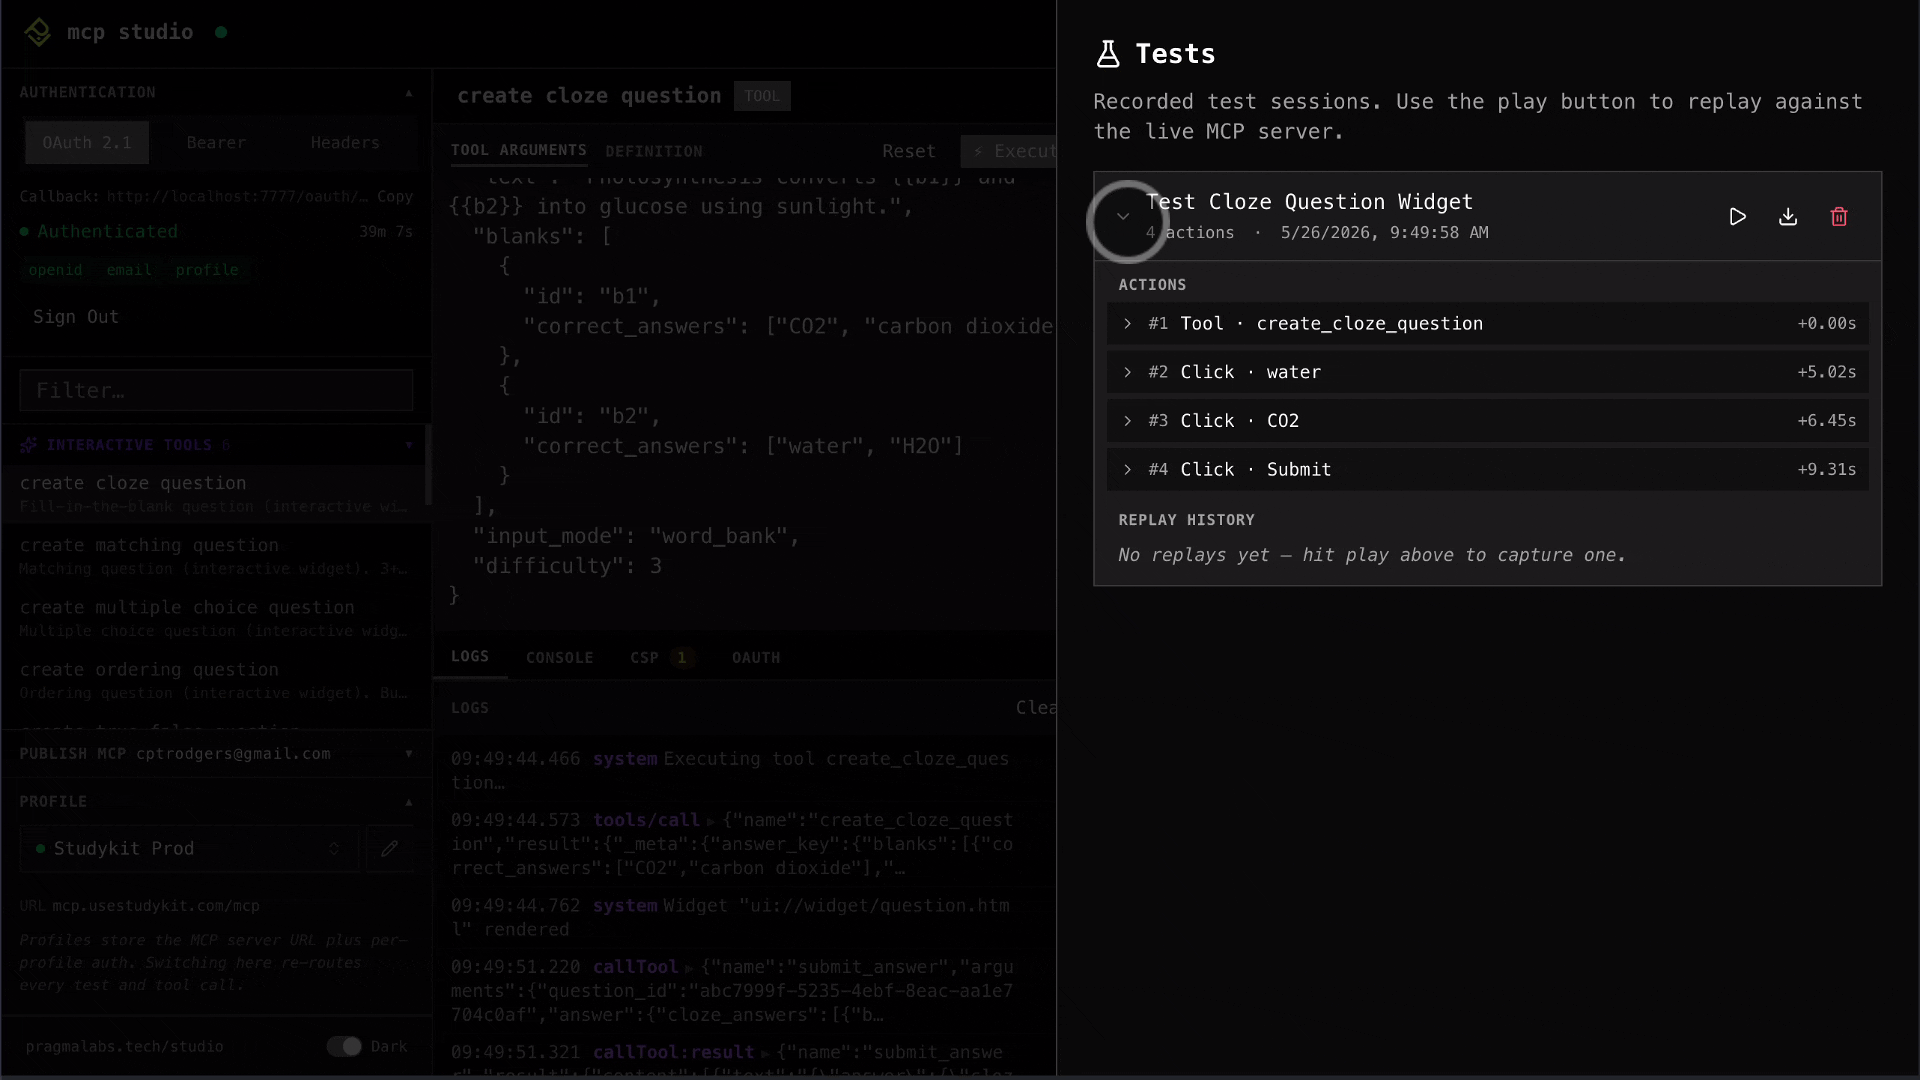1920x1080 pixels.
Task: Copy the OAuth callback URL
Action: coord(395,197)
